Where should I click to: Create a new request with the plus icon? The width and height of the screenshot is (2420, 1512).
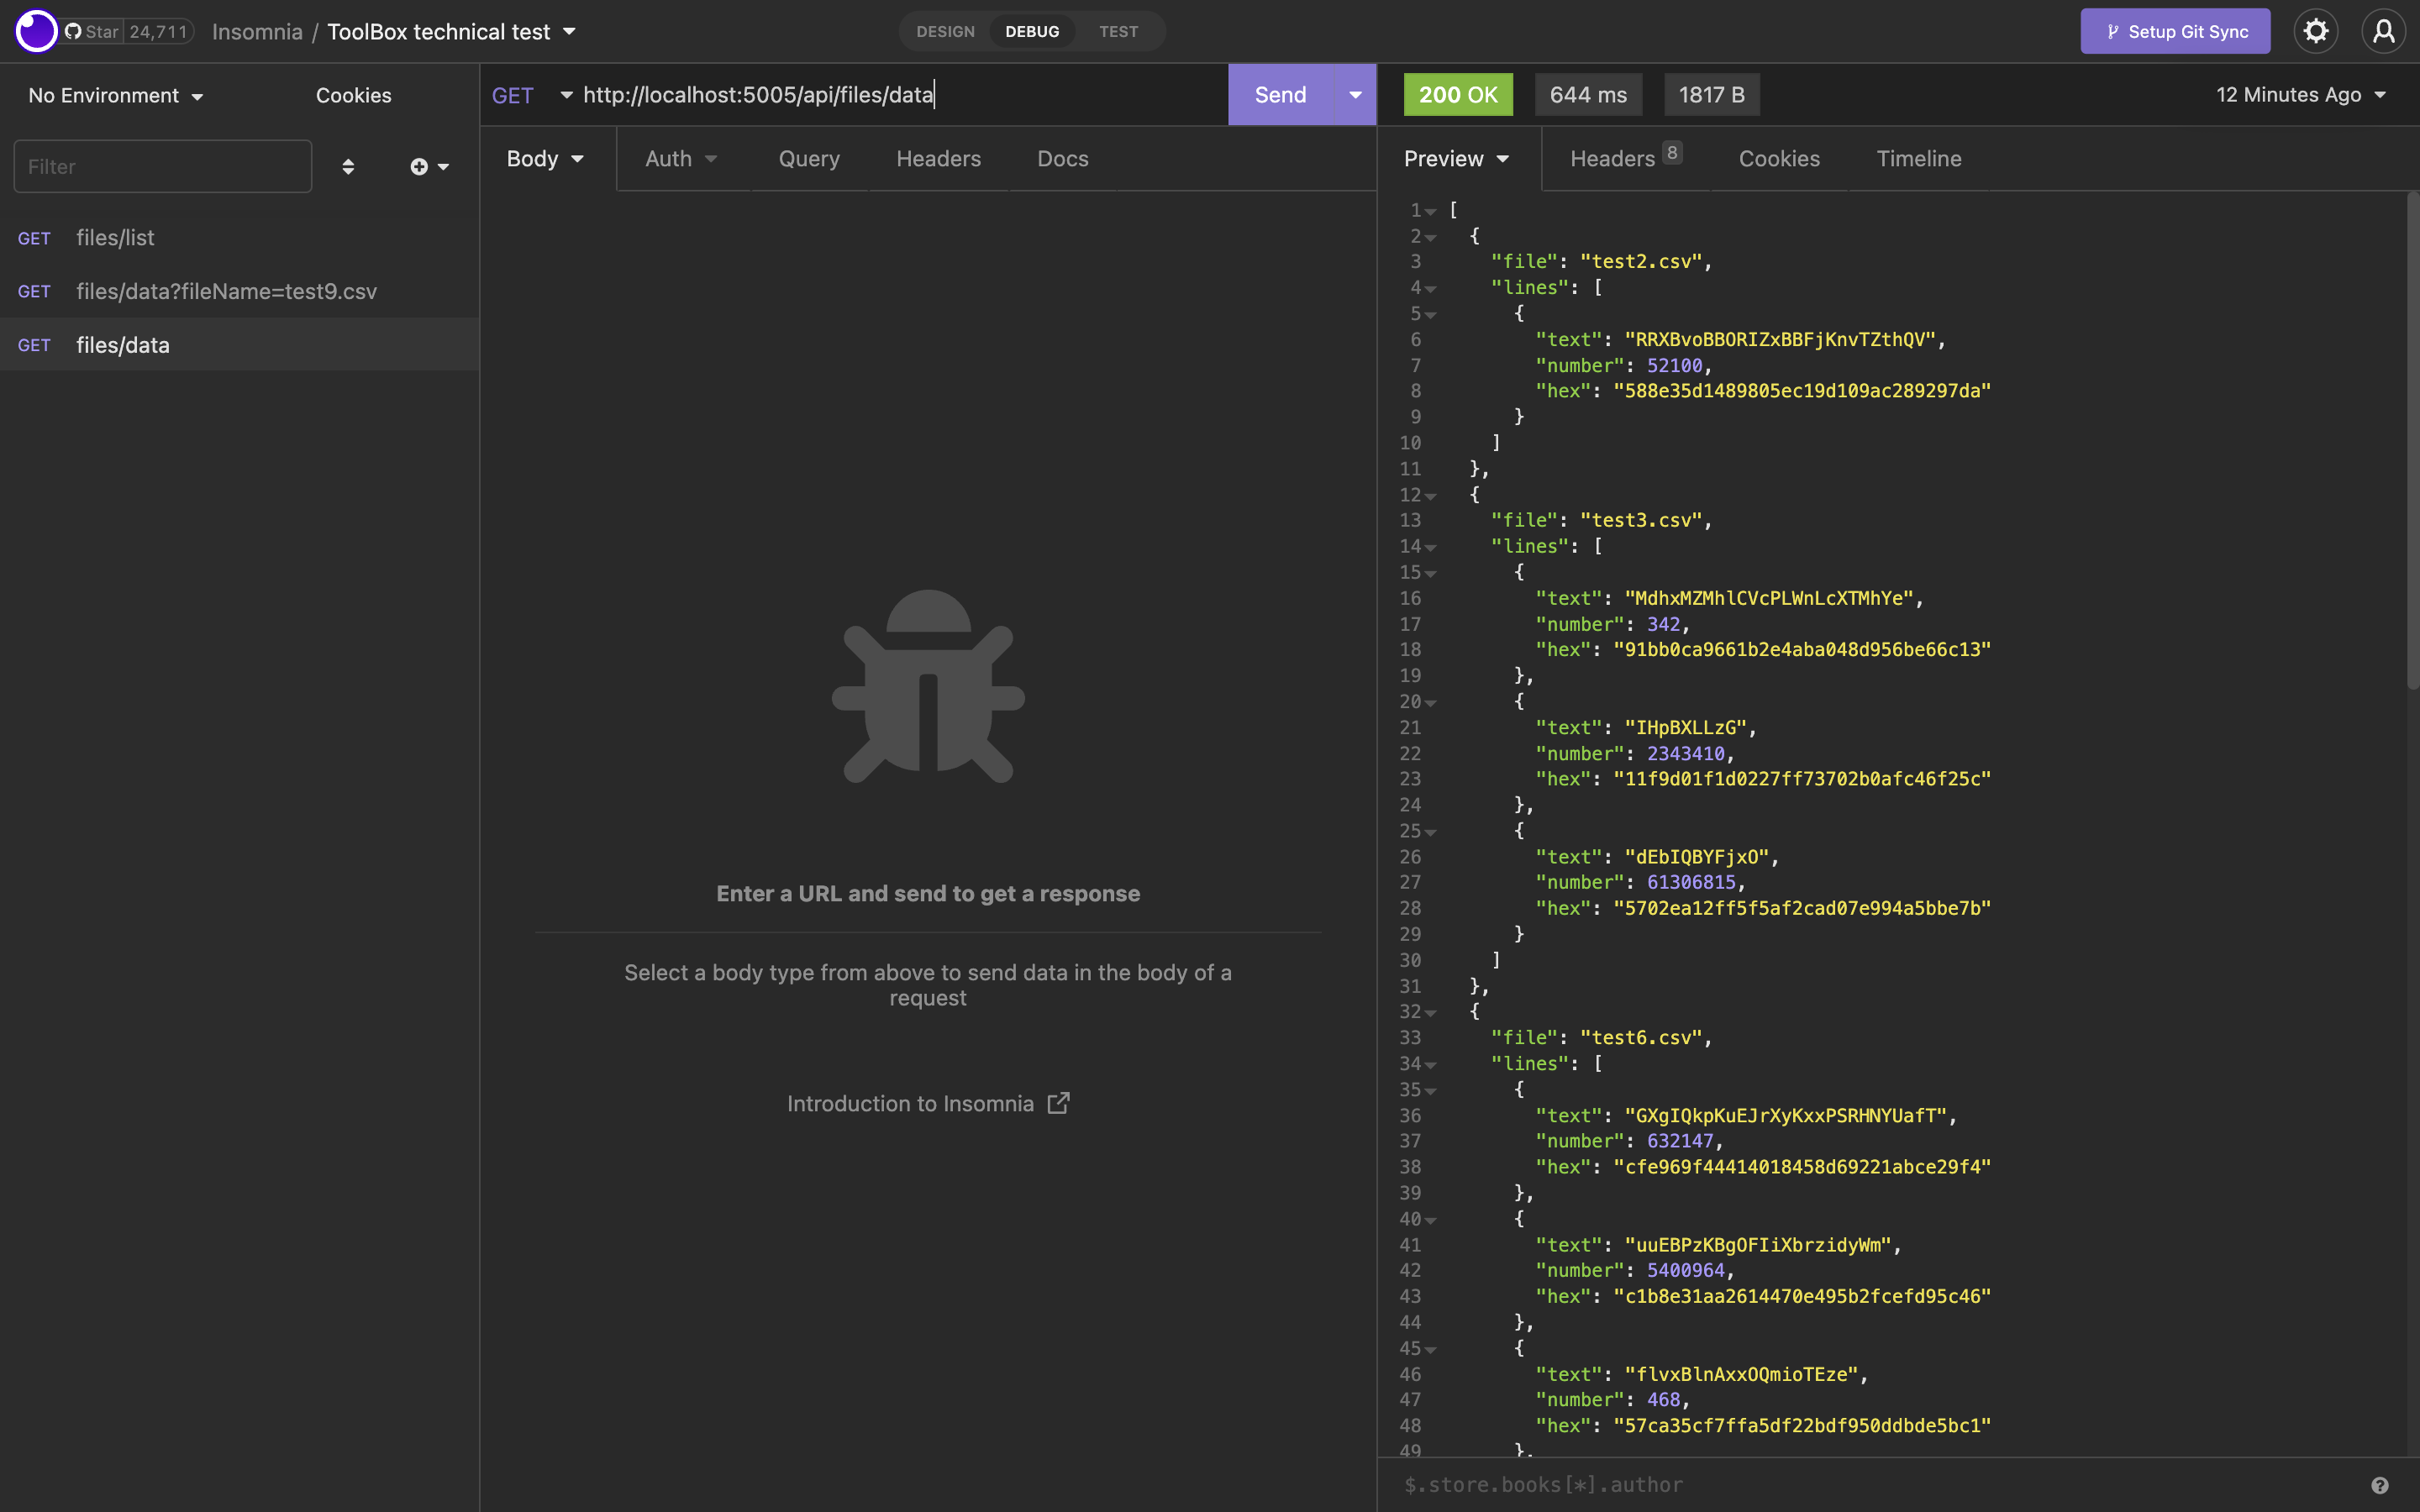419,166
